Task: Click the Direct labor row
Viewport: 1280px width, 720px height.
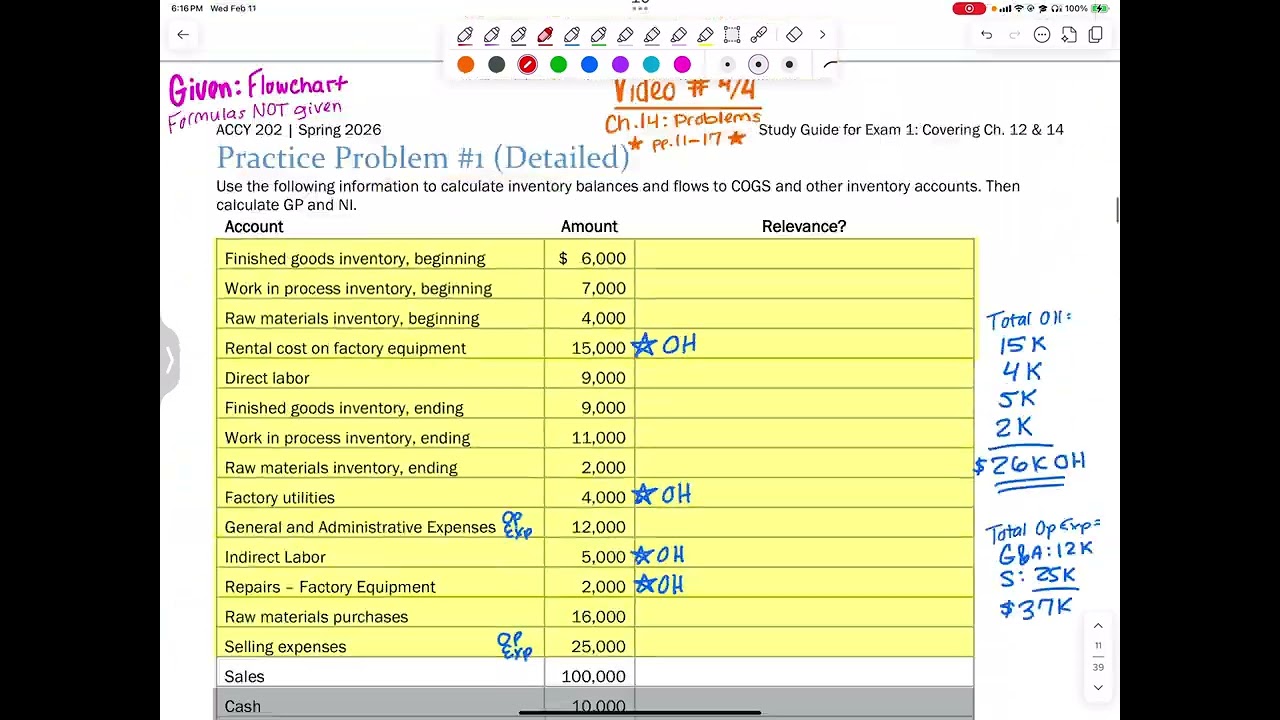Action: 595,378
